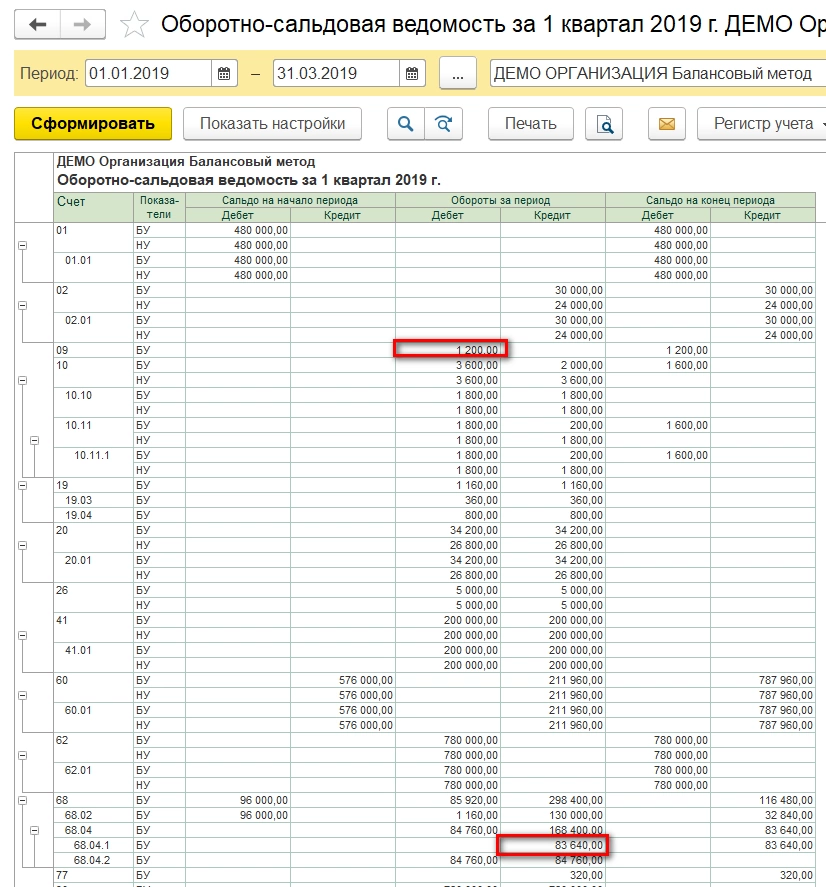Open calendar for period end date
The width and height of the screenshot is (826, 887).
click(411, 74)
